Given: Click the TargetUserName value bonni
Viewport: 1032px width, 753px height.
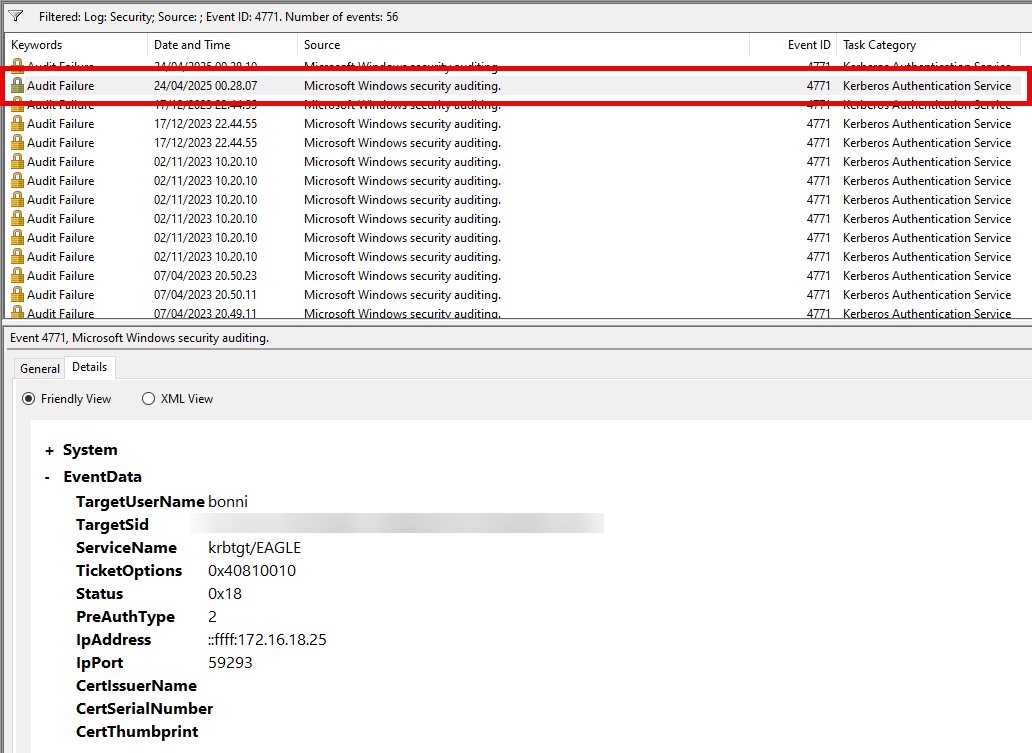Looking at the screenshot, I should click(228, 502).
